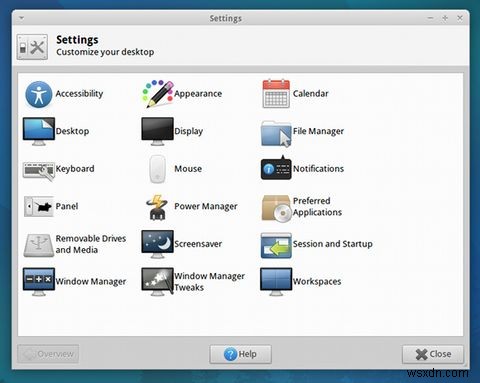This screenshot has width=480, height=383.
Task: Click the Help button
Action: (x=240, y=354)
